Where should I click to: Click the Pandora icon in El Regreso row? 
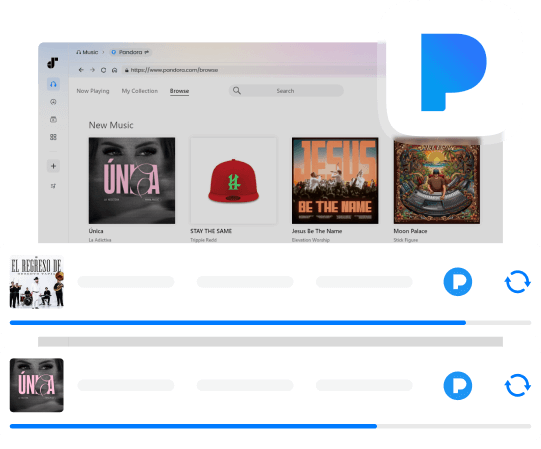point(458,282)
